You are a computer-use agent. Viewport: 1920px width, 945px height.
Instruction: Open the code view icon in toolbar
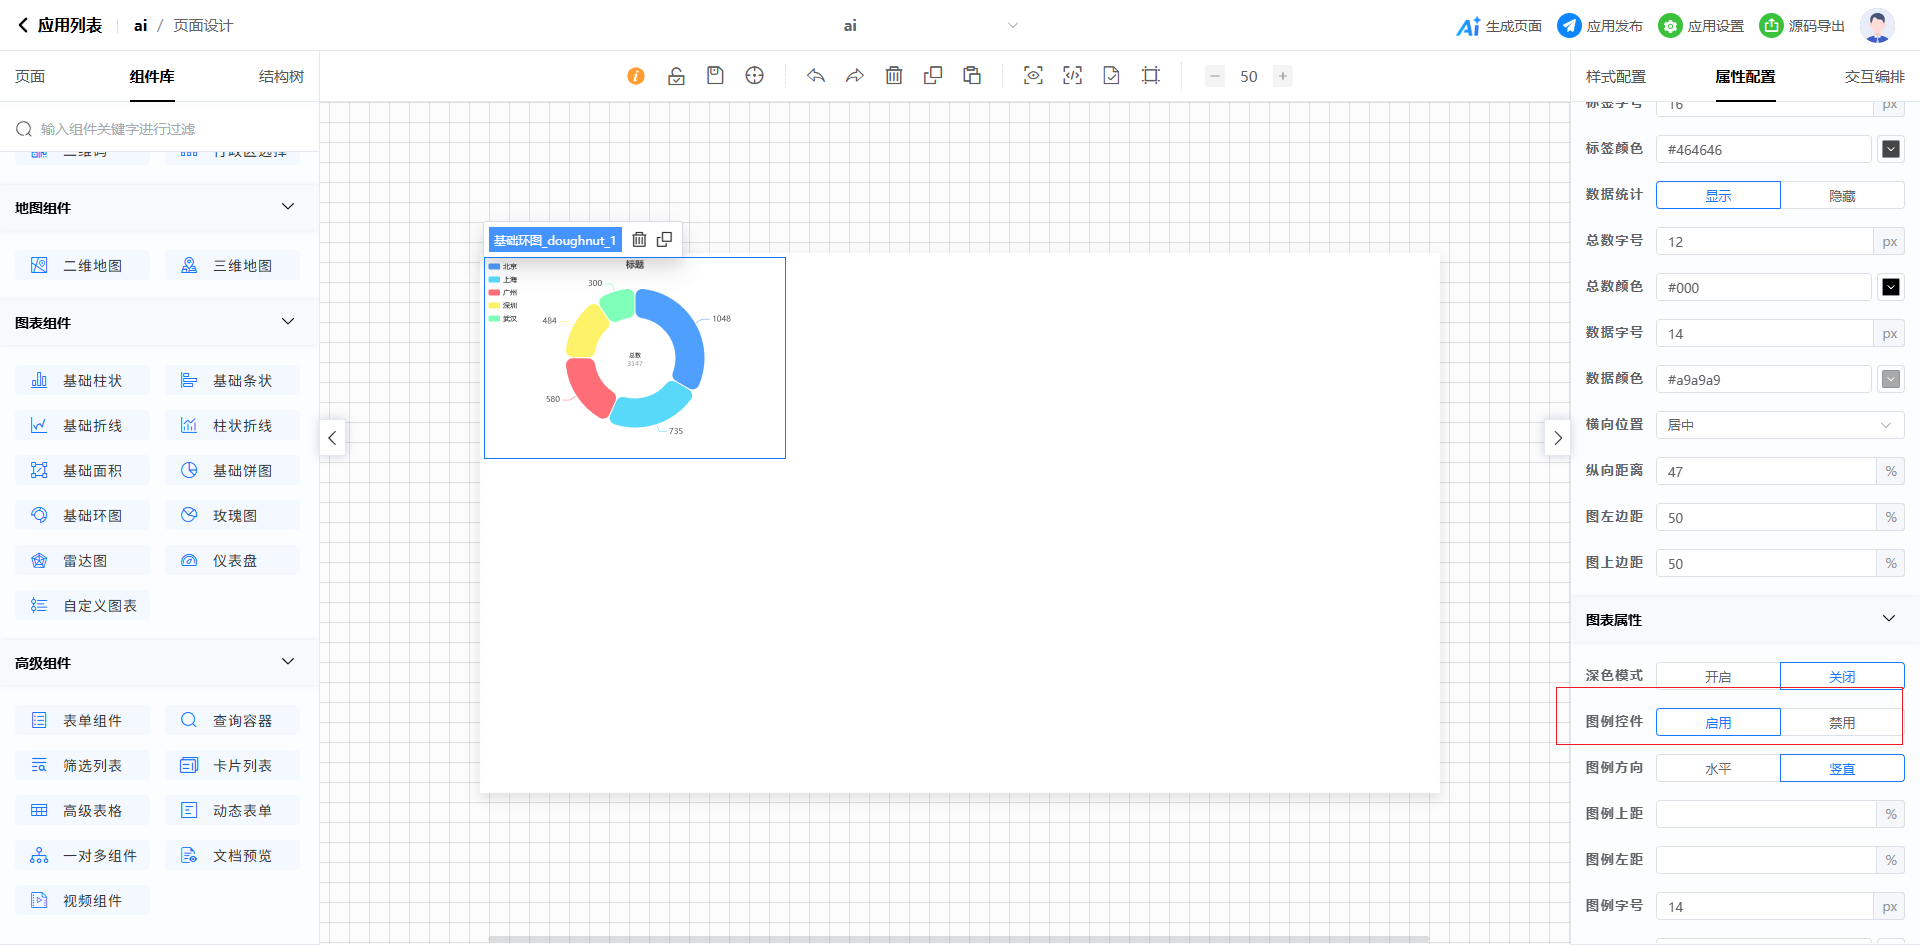pos(1072,76)
